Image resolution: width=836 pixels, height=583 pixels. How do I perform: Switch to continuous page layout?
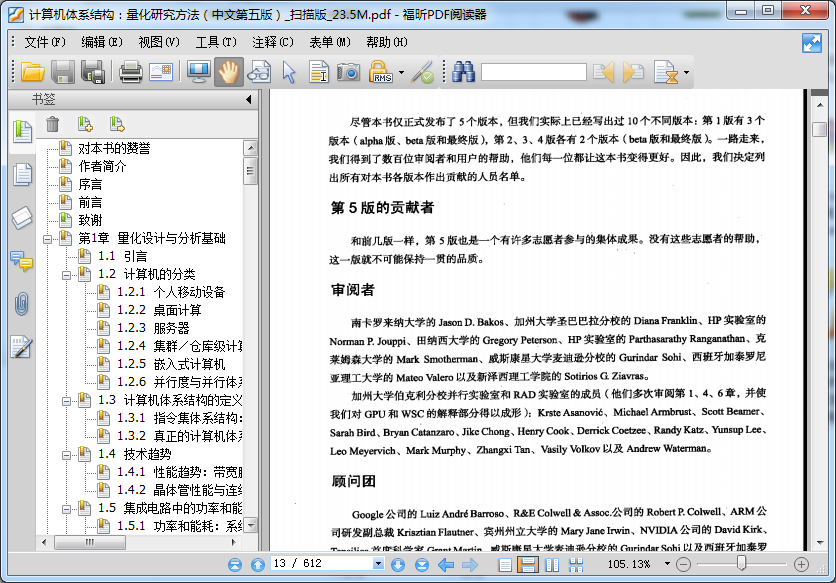(528, 564)
